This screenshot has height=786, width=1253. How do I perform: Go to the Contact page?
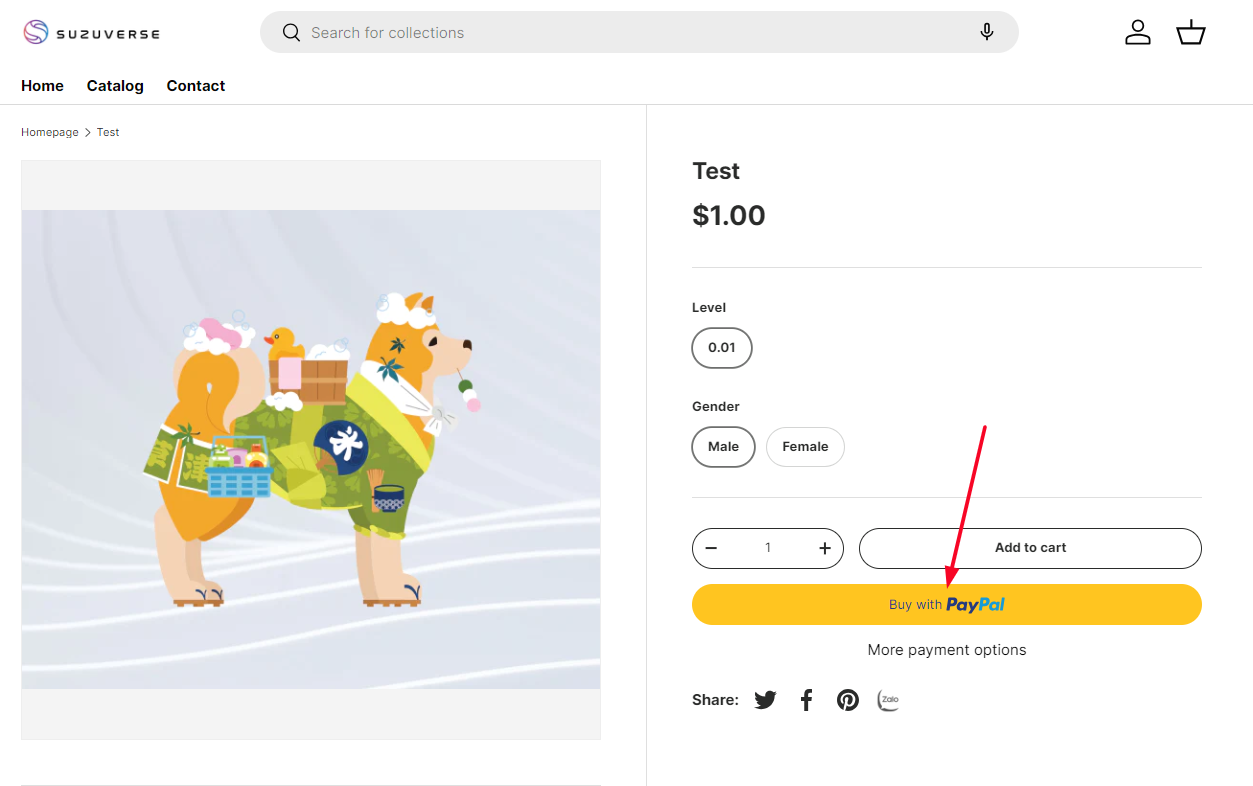pos(196,86)
